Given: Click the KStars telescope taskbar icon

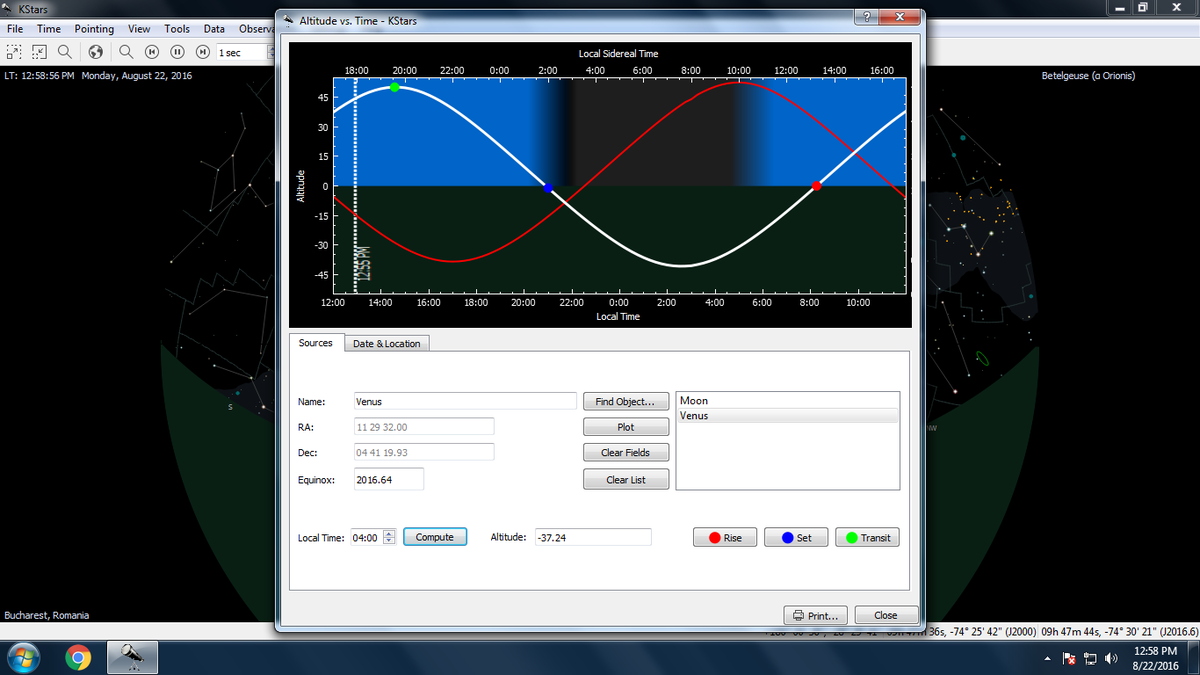Looking at the screenshot, I should [132, 657].
